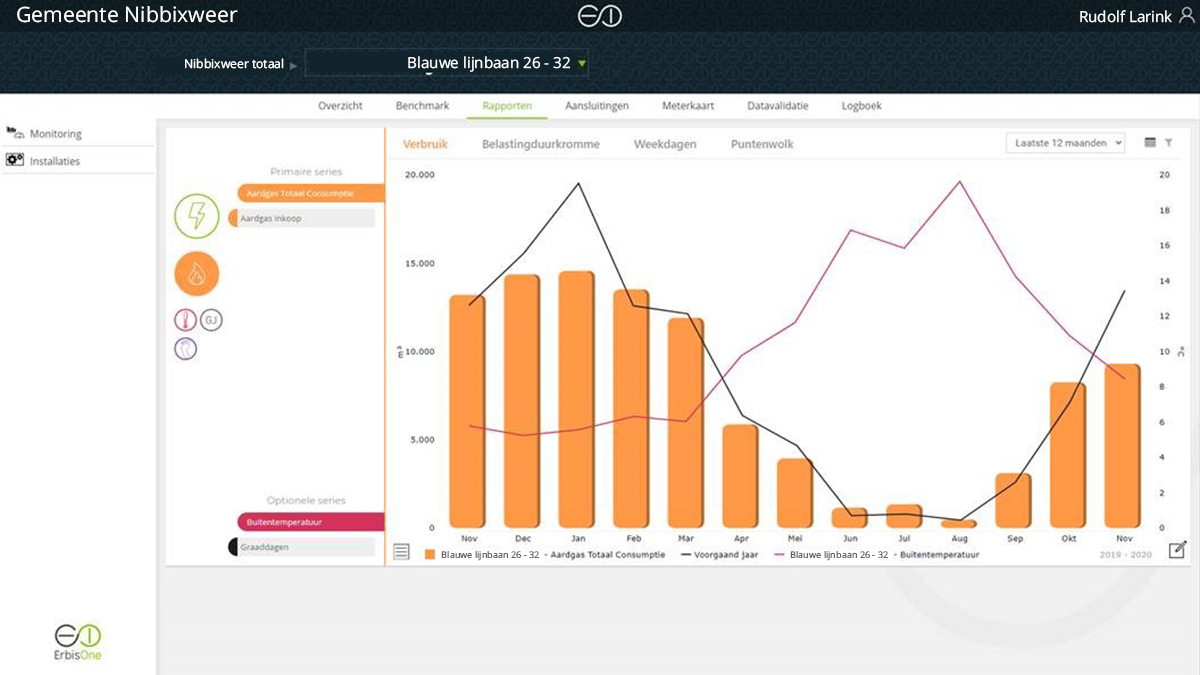This screenshot has width=1200, height=675.
Task: Click the Sep consumption bar
Action: [1013, 501]
